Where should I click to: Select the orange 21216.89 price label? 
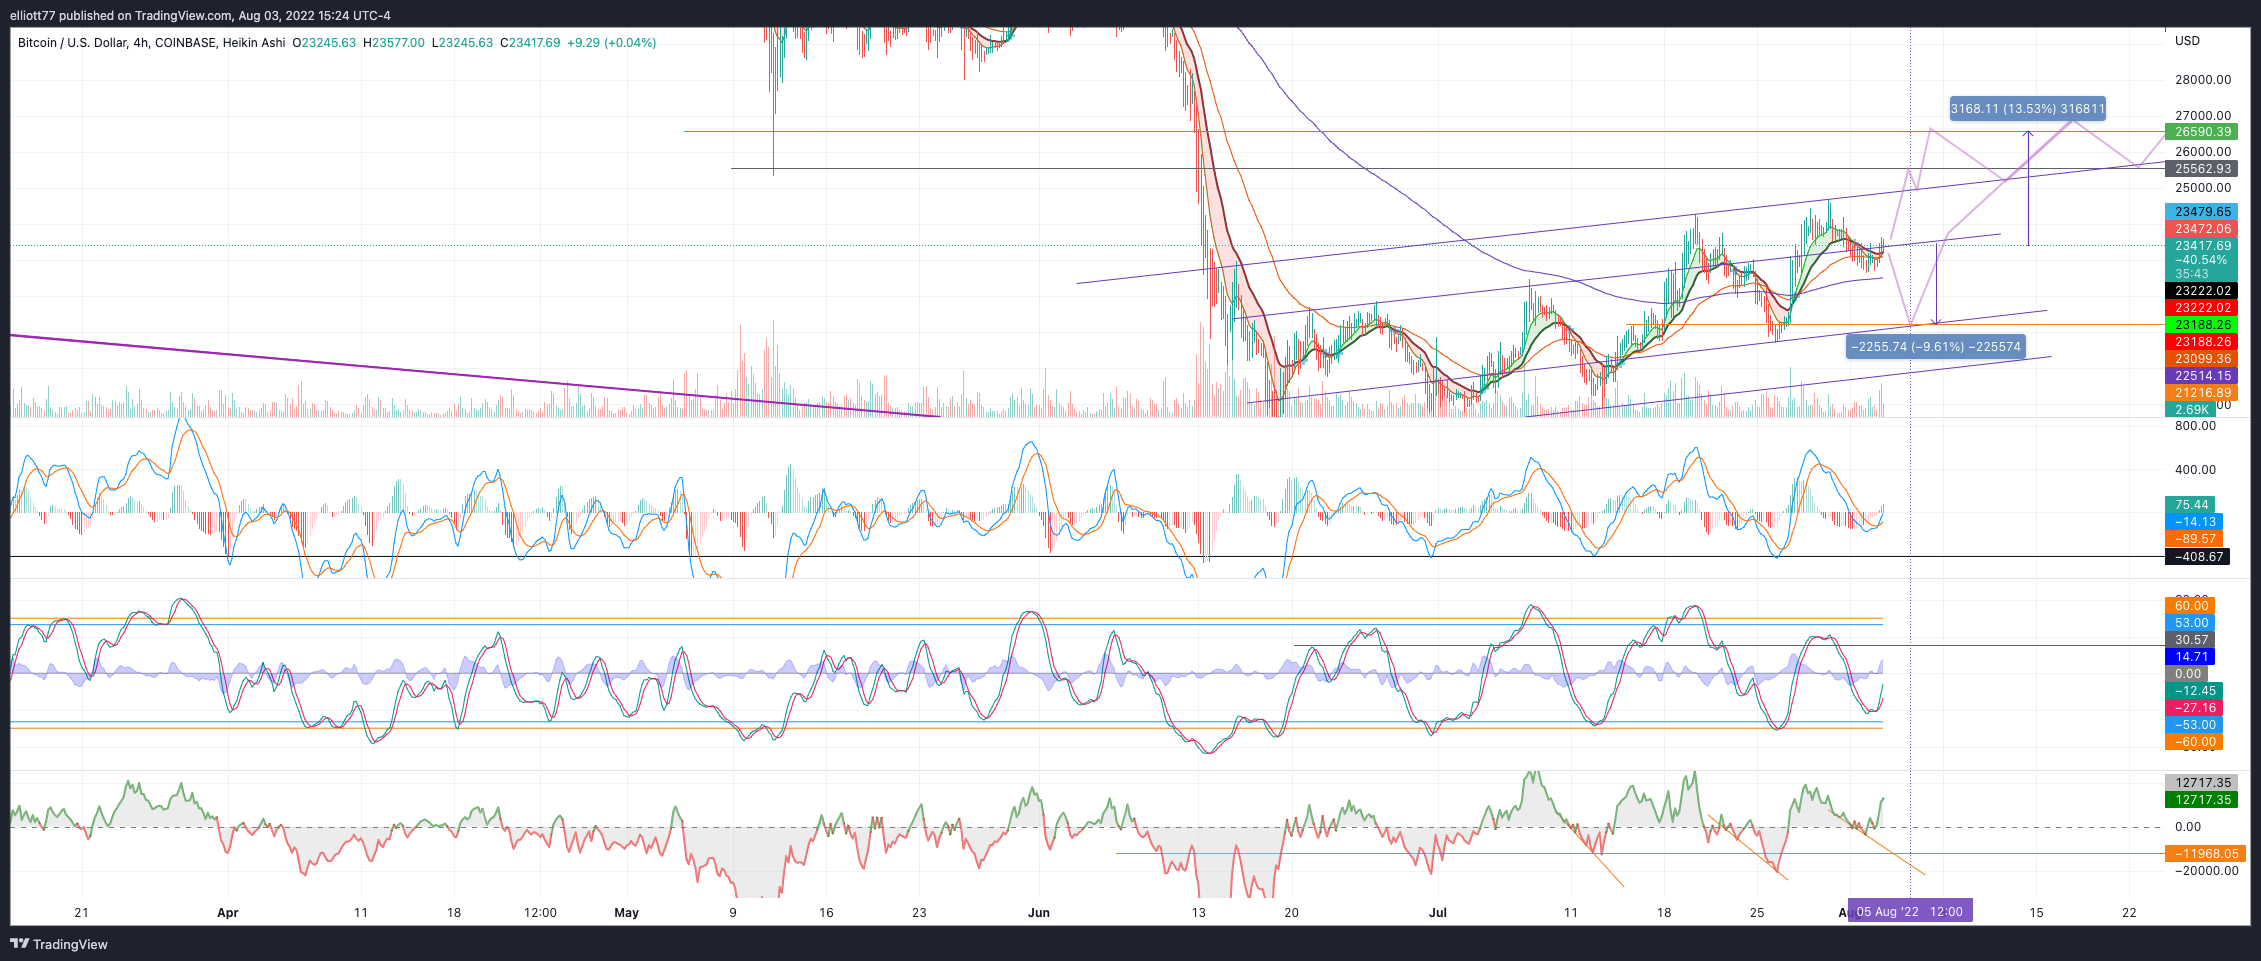click(x=2201, y=393)
